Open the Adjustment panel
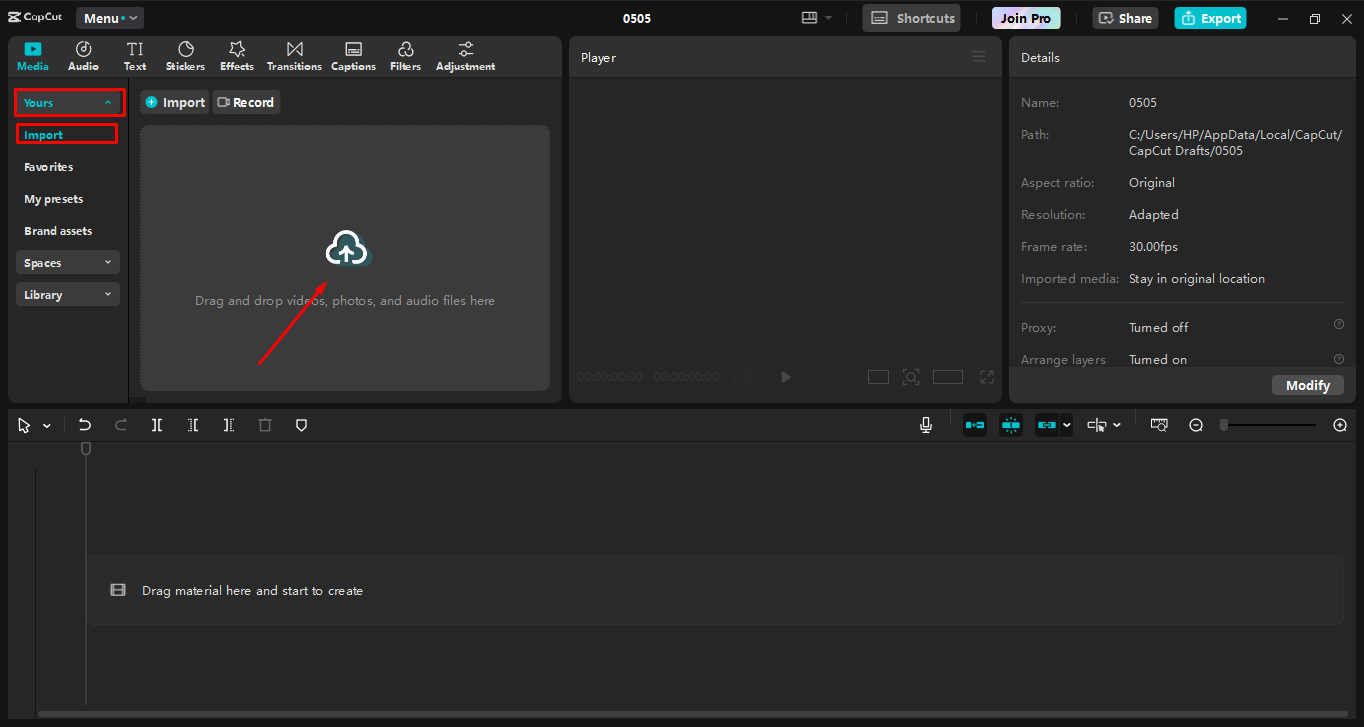Screen dimensions: 1364x727 tap(465, 55)
